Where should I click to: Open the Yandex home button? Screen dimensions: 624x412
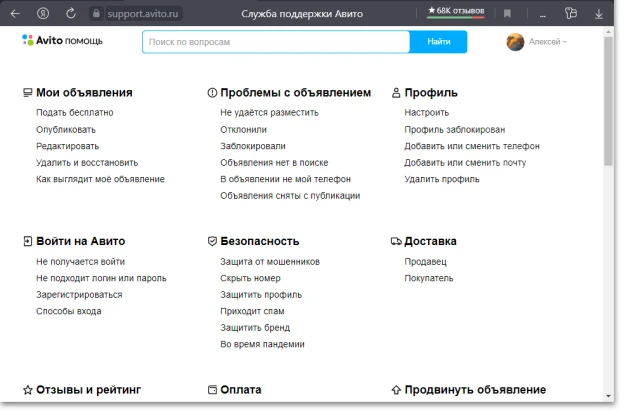[43, 14]
